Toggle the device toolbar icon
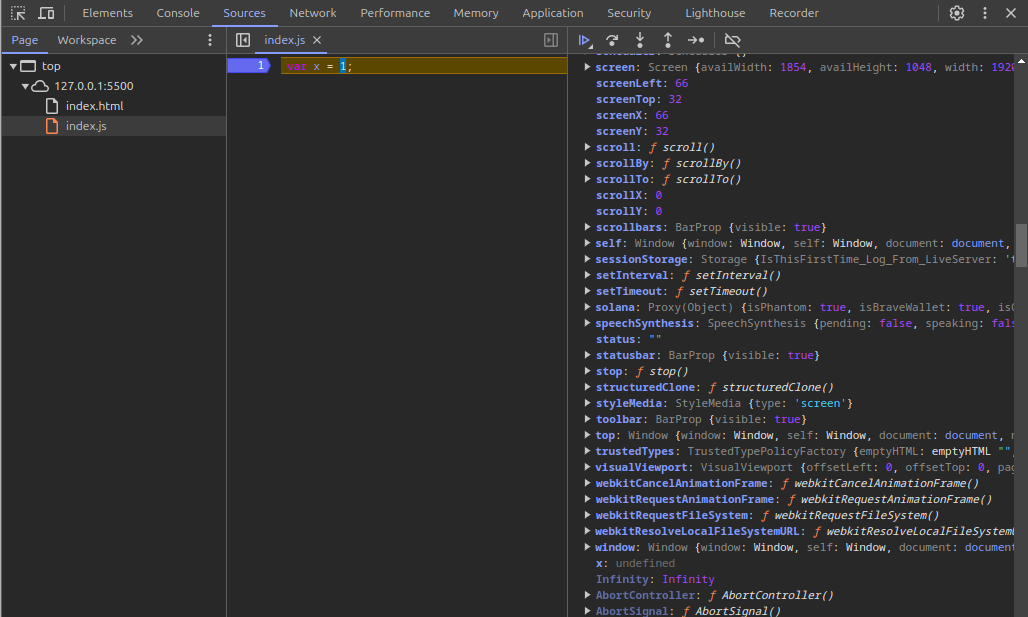 tap(46, 13)
